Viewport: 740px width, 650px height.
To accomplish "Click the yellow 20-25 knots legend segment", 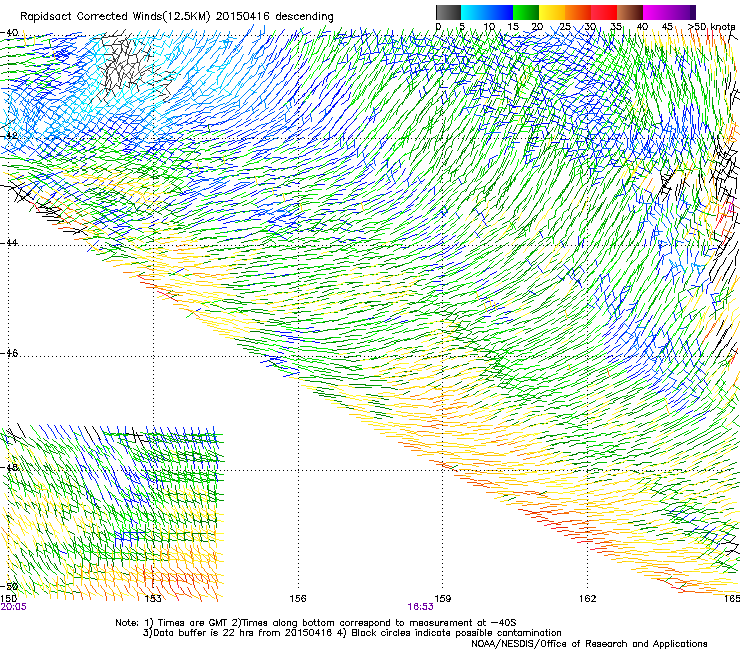I will click(x=552, y=12).
